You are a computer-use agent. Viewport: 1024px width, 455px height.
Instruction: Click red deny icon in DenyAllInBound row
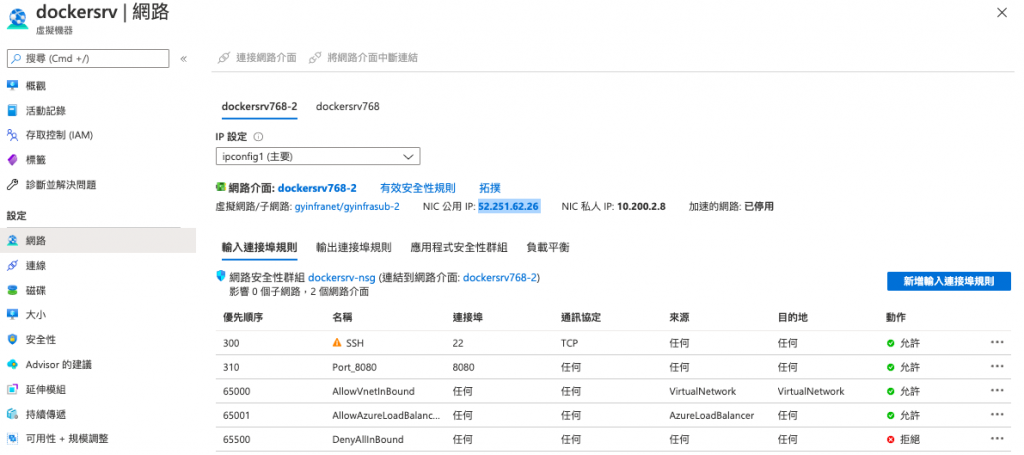click(x=890, y=440)
